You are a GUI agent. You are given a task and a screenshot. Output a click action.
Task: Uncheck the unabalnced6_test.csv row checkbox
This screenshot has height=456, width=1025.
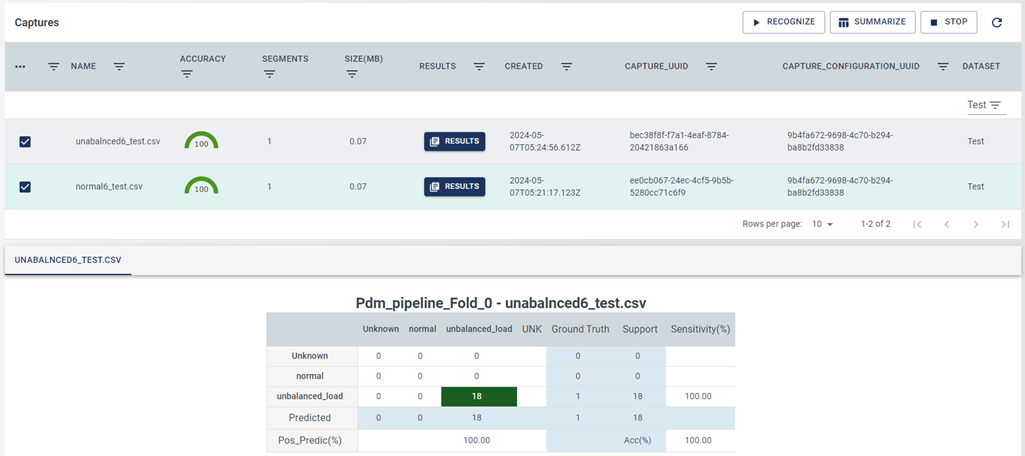click(25, 142)
